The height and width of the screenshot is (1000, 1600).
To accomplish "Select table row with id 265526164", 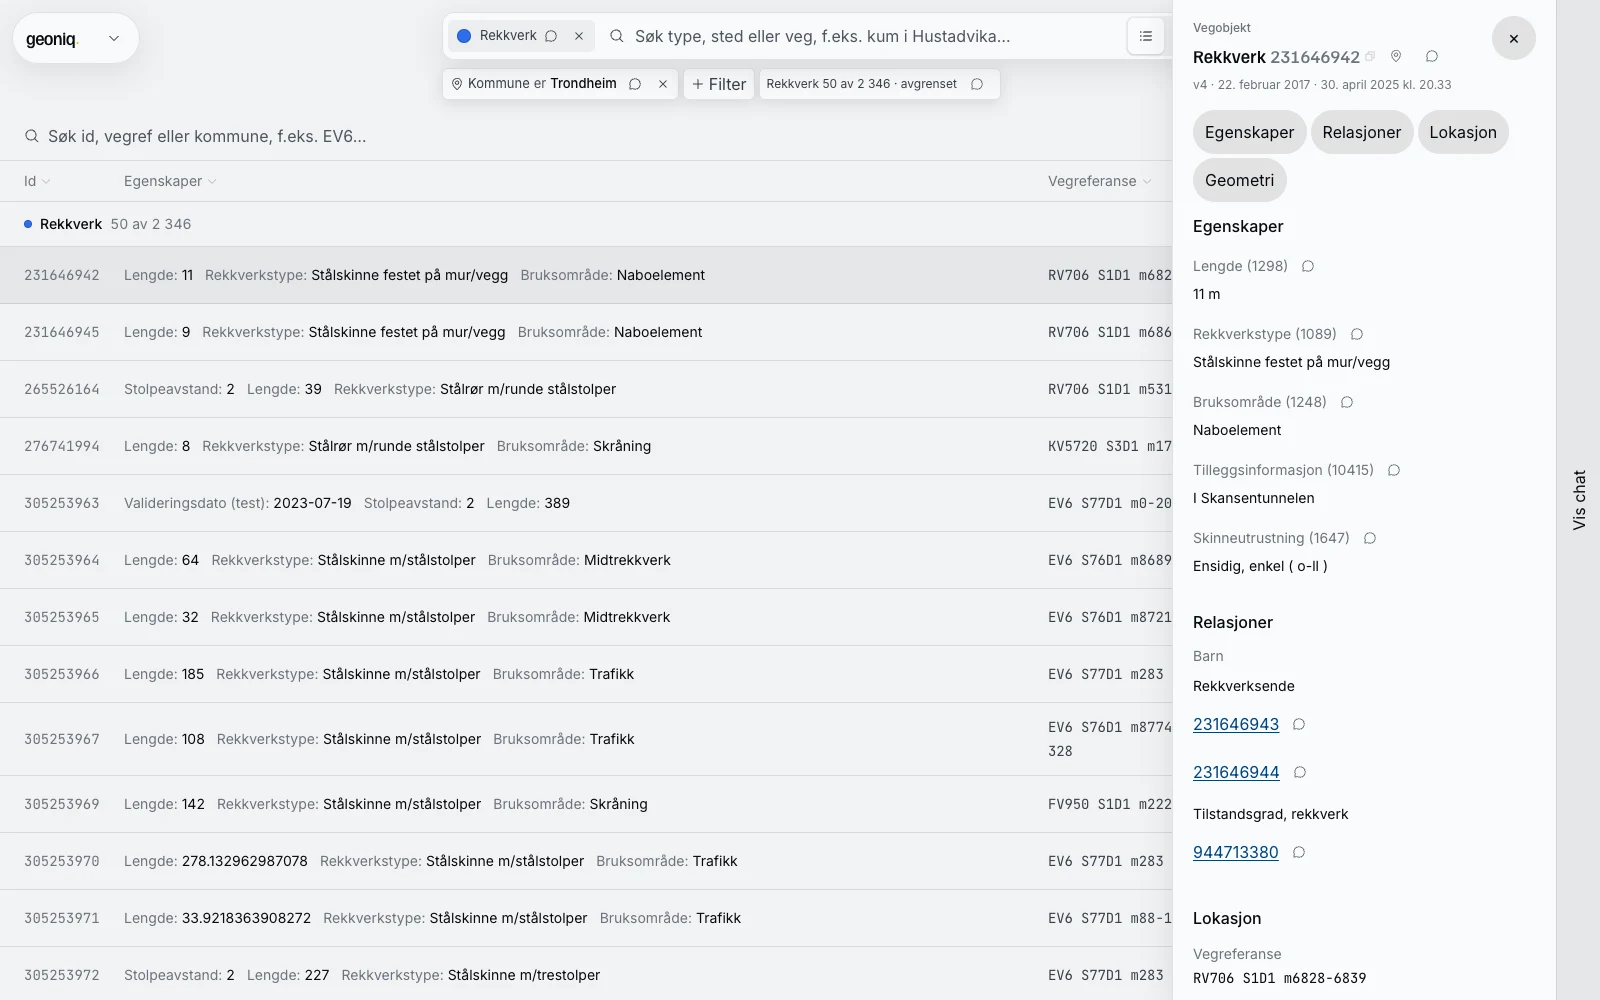I will (x=586, y=389).
